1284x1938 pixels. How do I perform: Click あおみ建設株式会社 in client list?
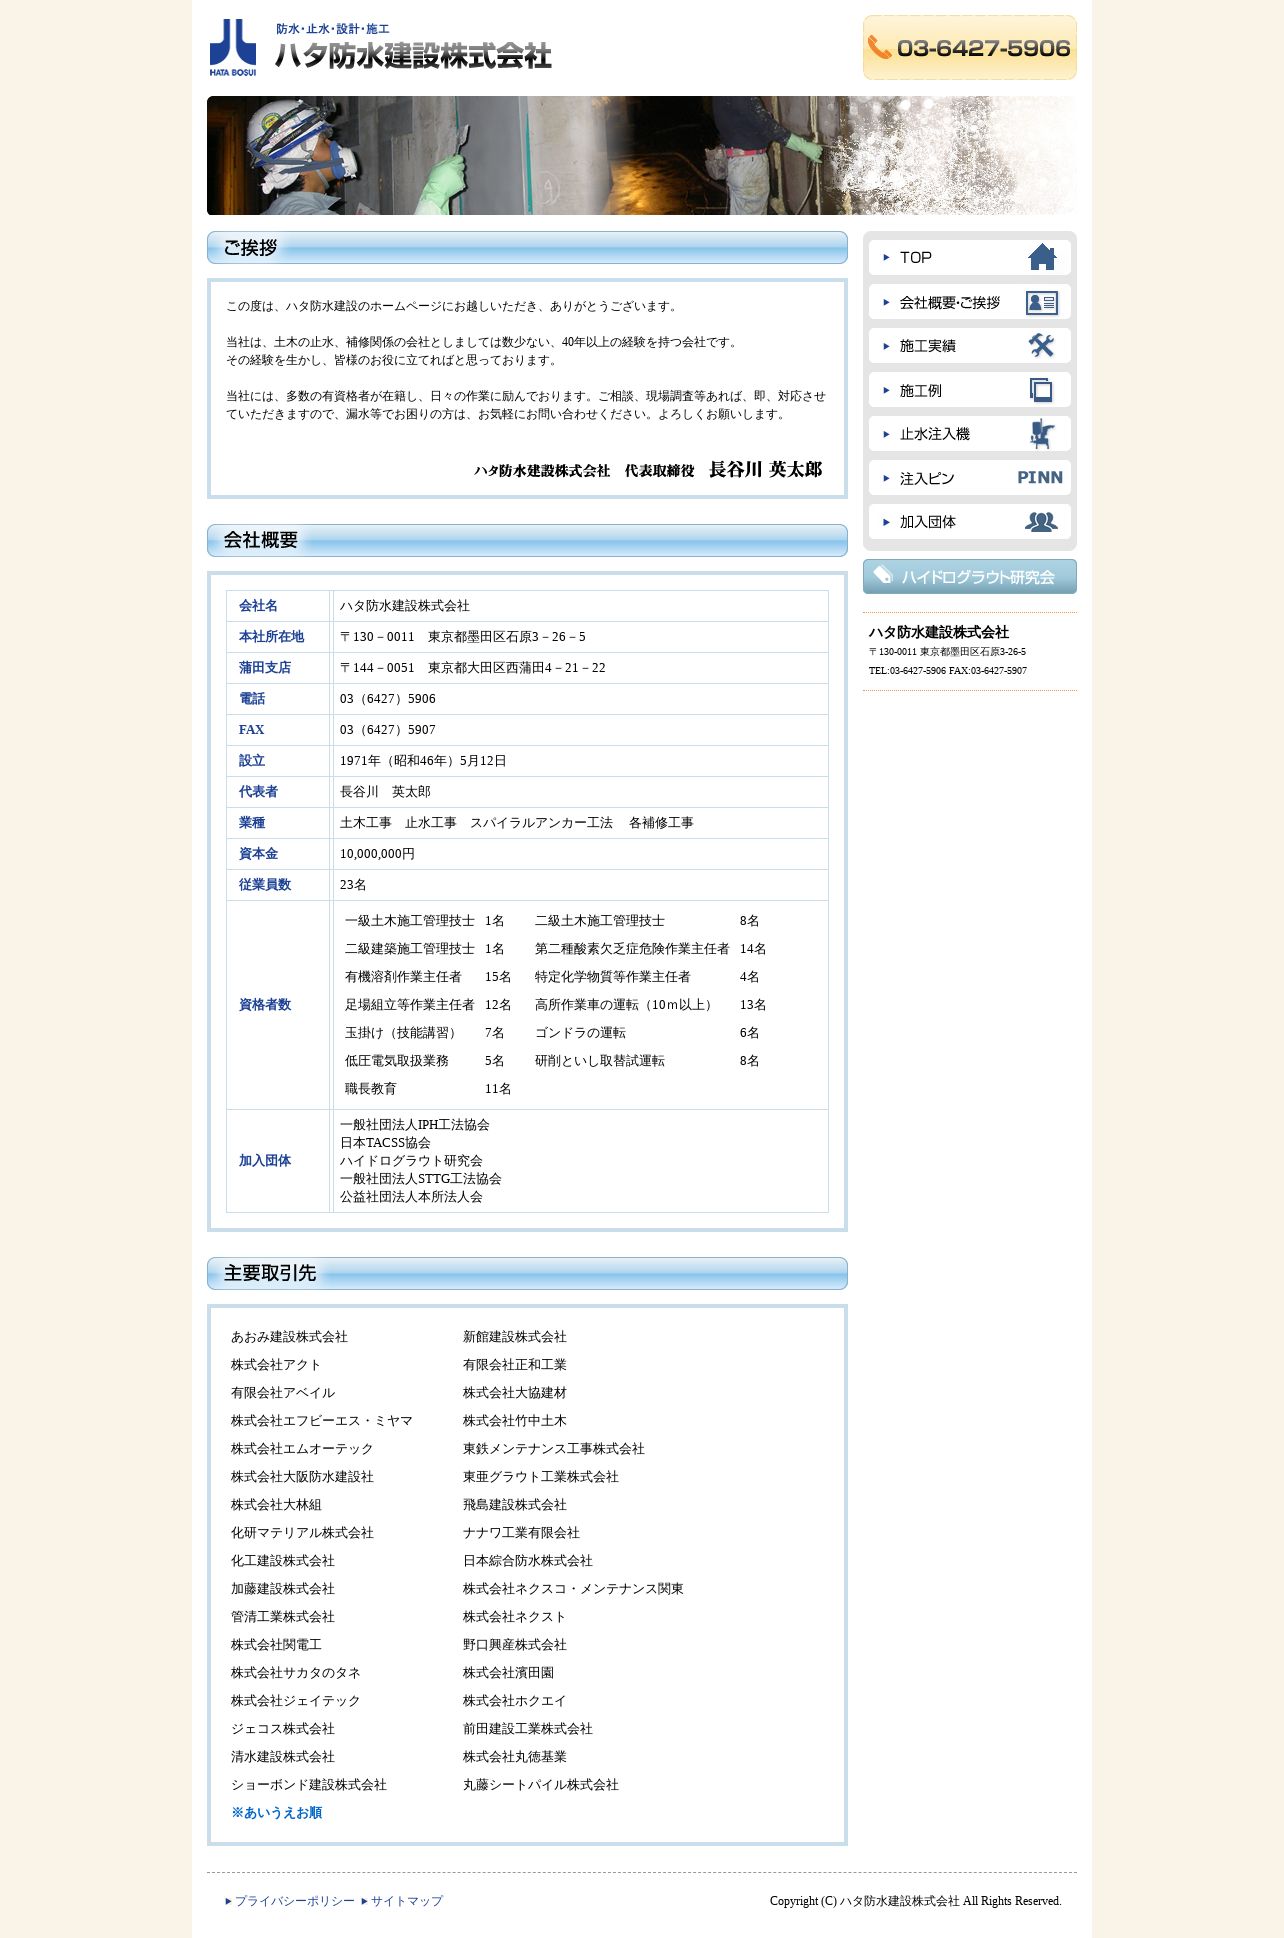click(x=289, y=1337)
